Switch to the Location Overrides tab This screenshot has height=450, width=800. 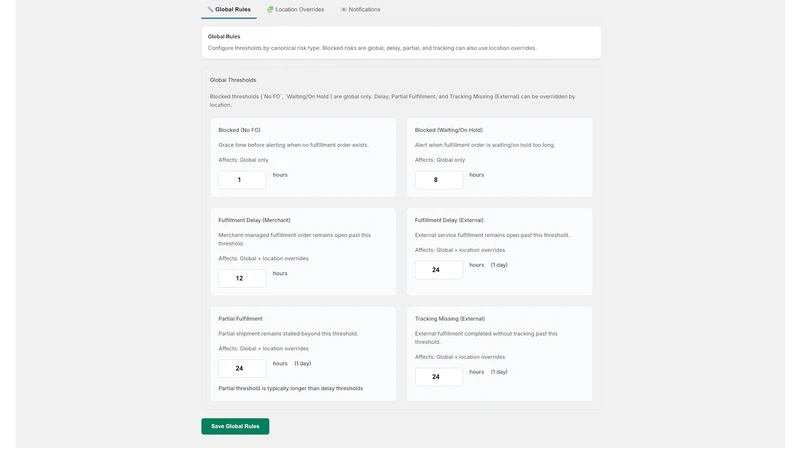pyautogui.click(x=295, y=9)
